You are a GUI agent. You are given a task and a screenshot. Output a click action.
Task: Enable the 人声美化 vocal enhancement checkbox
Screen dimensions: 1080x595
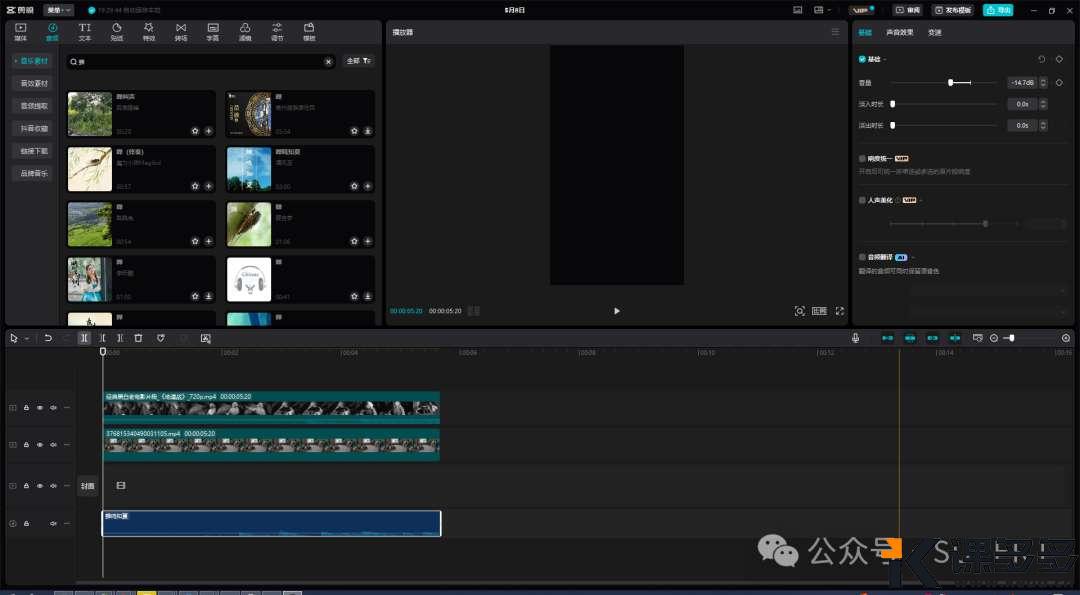point(863,200)
